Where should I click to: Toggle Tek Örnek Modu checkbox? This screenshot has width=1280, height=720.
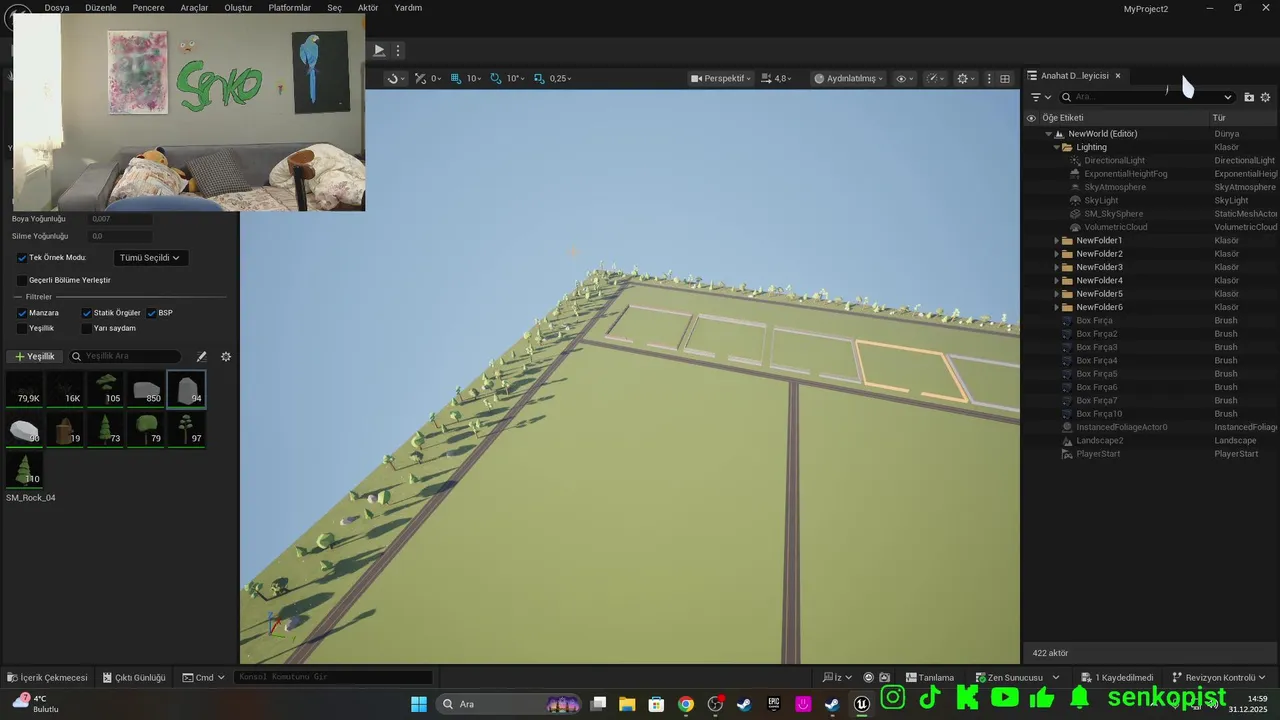(x=22, y=258)
